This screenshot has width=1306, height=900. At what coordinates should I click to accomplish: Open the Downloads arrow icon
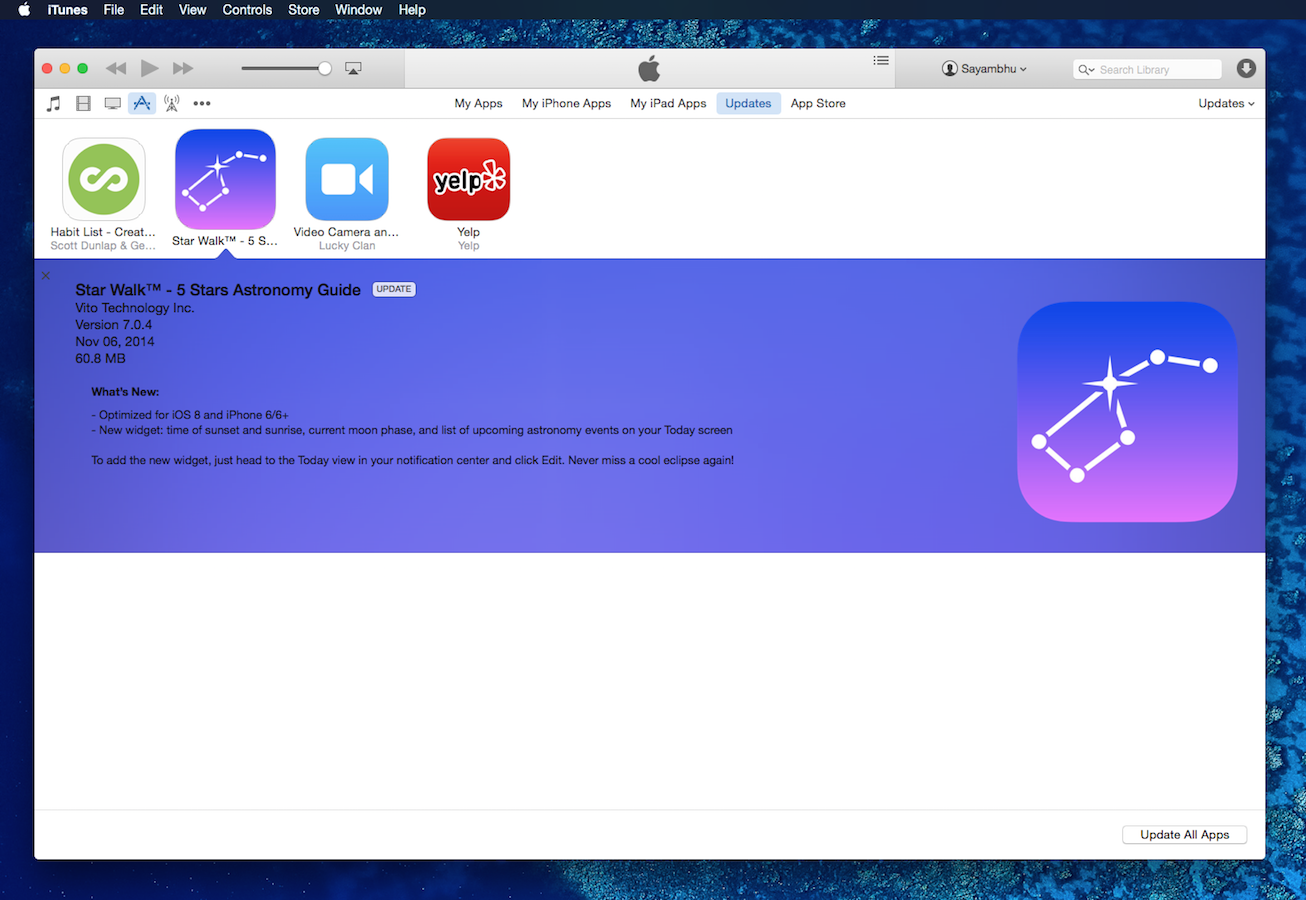point(1246,68)
